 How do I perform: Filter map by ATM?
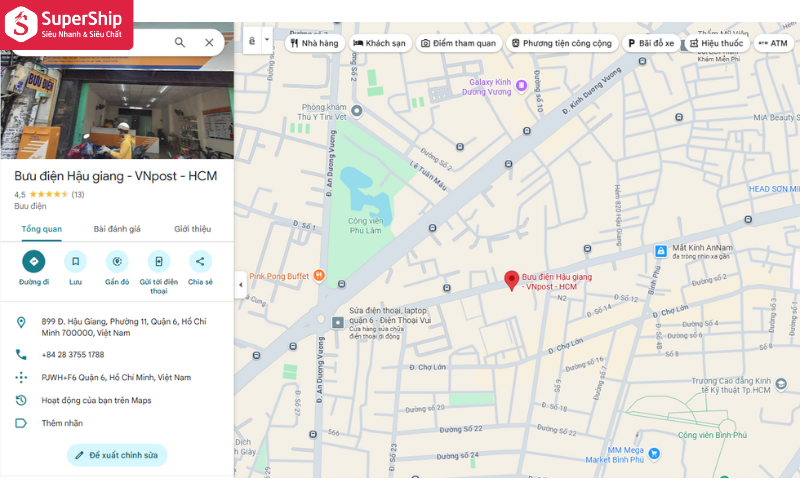pyautogui.click(x=773, y=43)
